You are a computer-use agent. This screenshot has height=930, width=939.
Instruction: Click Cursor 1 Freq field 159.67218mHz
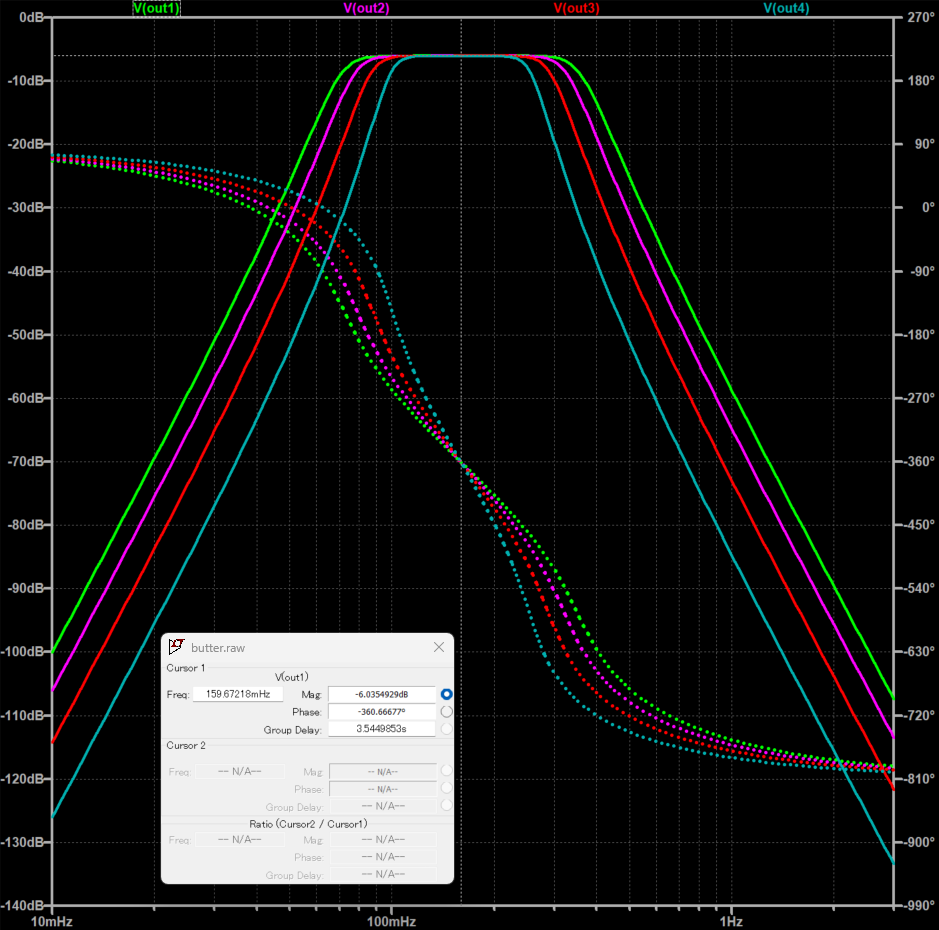(238, 694)
